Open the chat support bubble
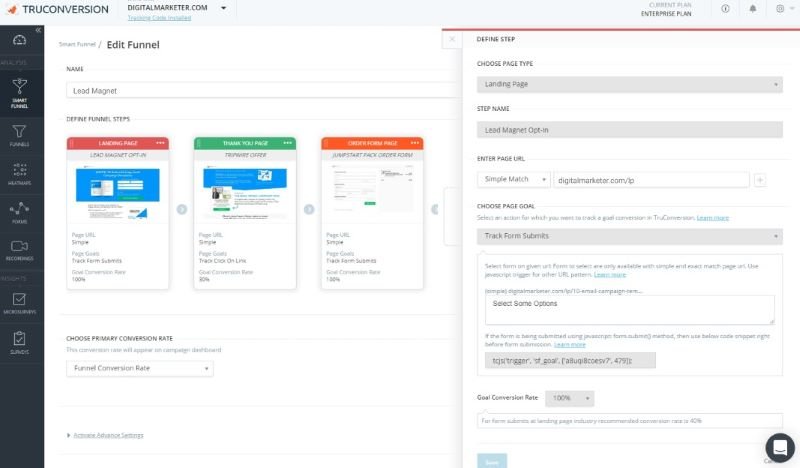Viewport: 800px width, 468px height. [x=780, y=448]
